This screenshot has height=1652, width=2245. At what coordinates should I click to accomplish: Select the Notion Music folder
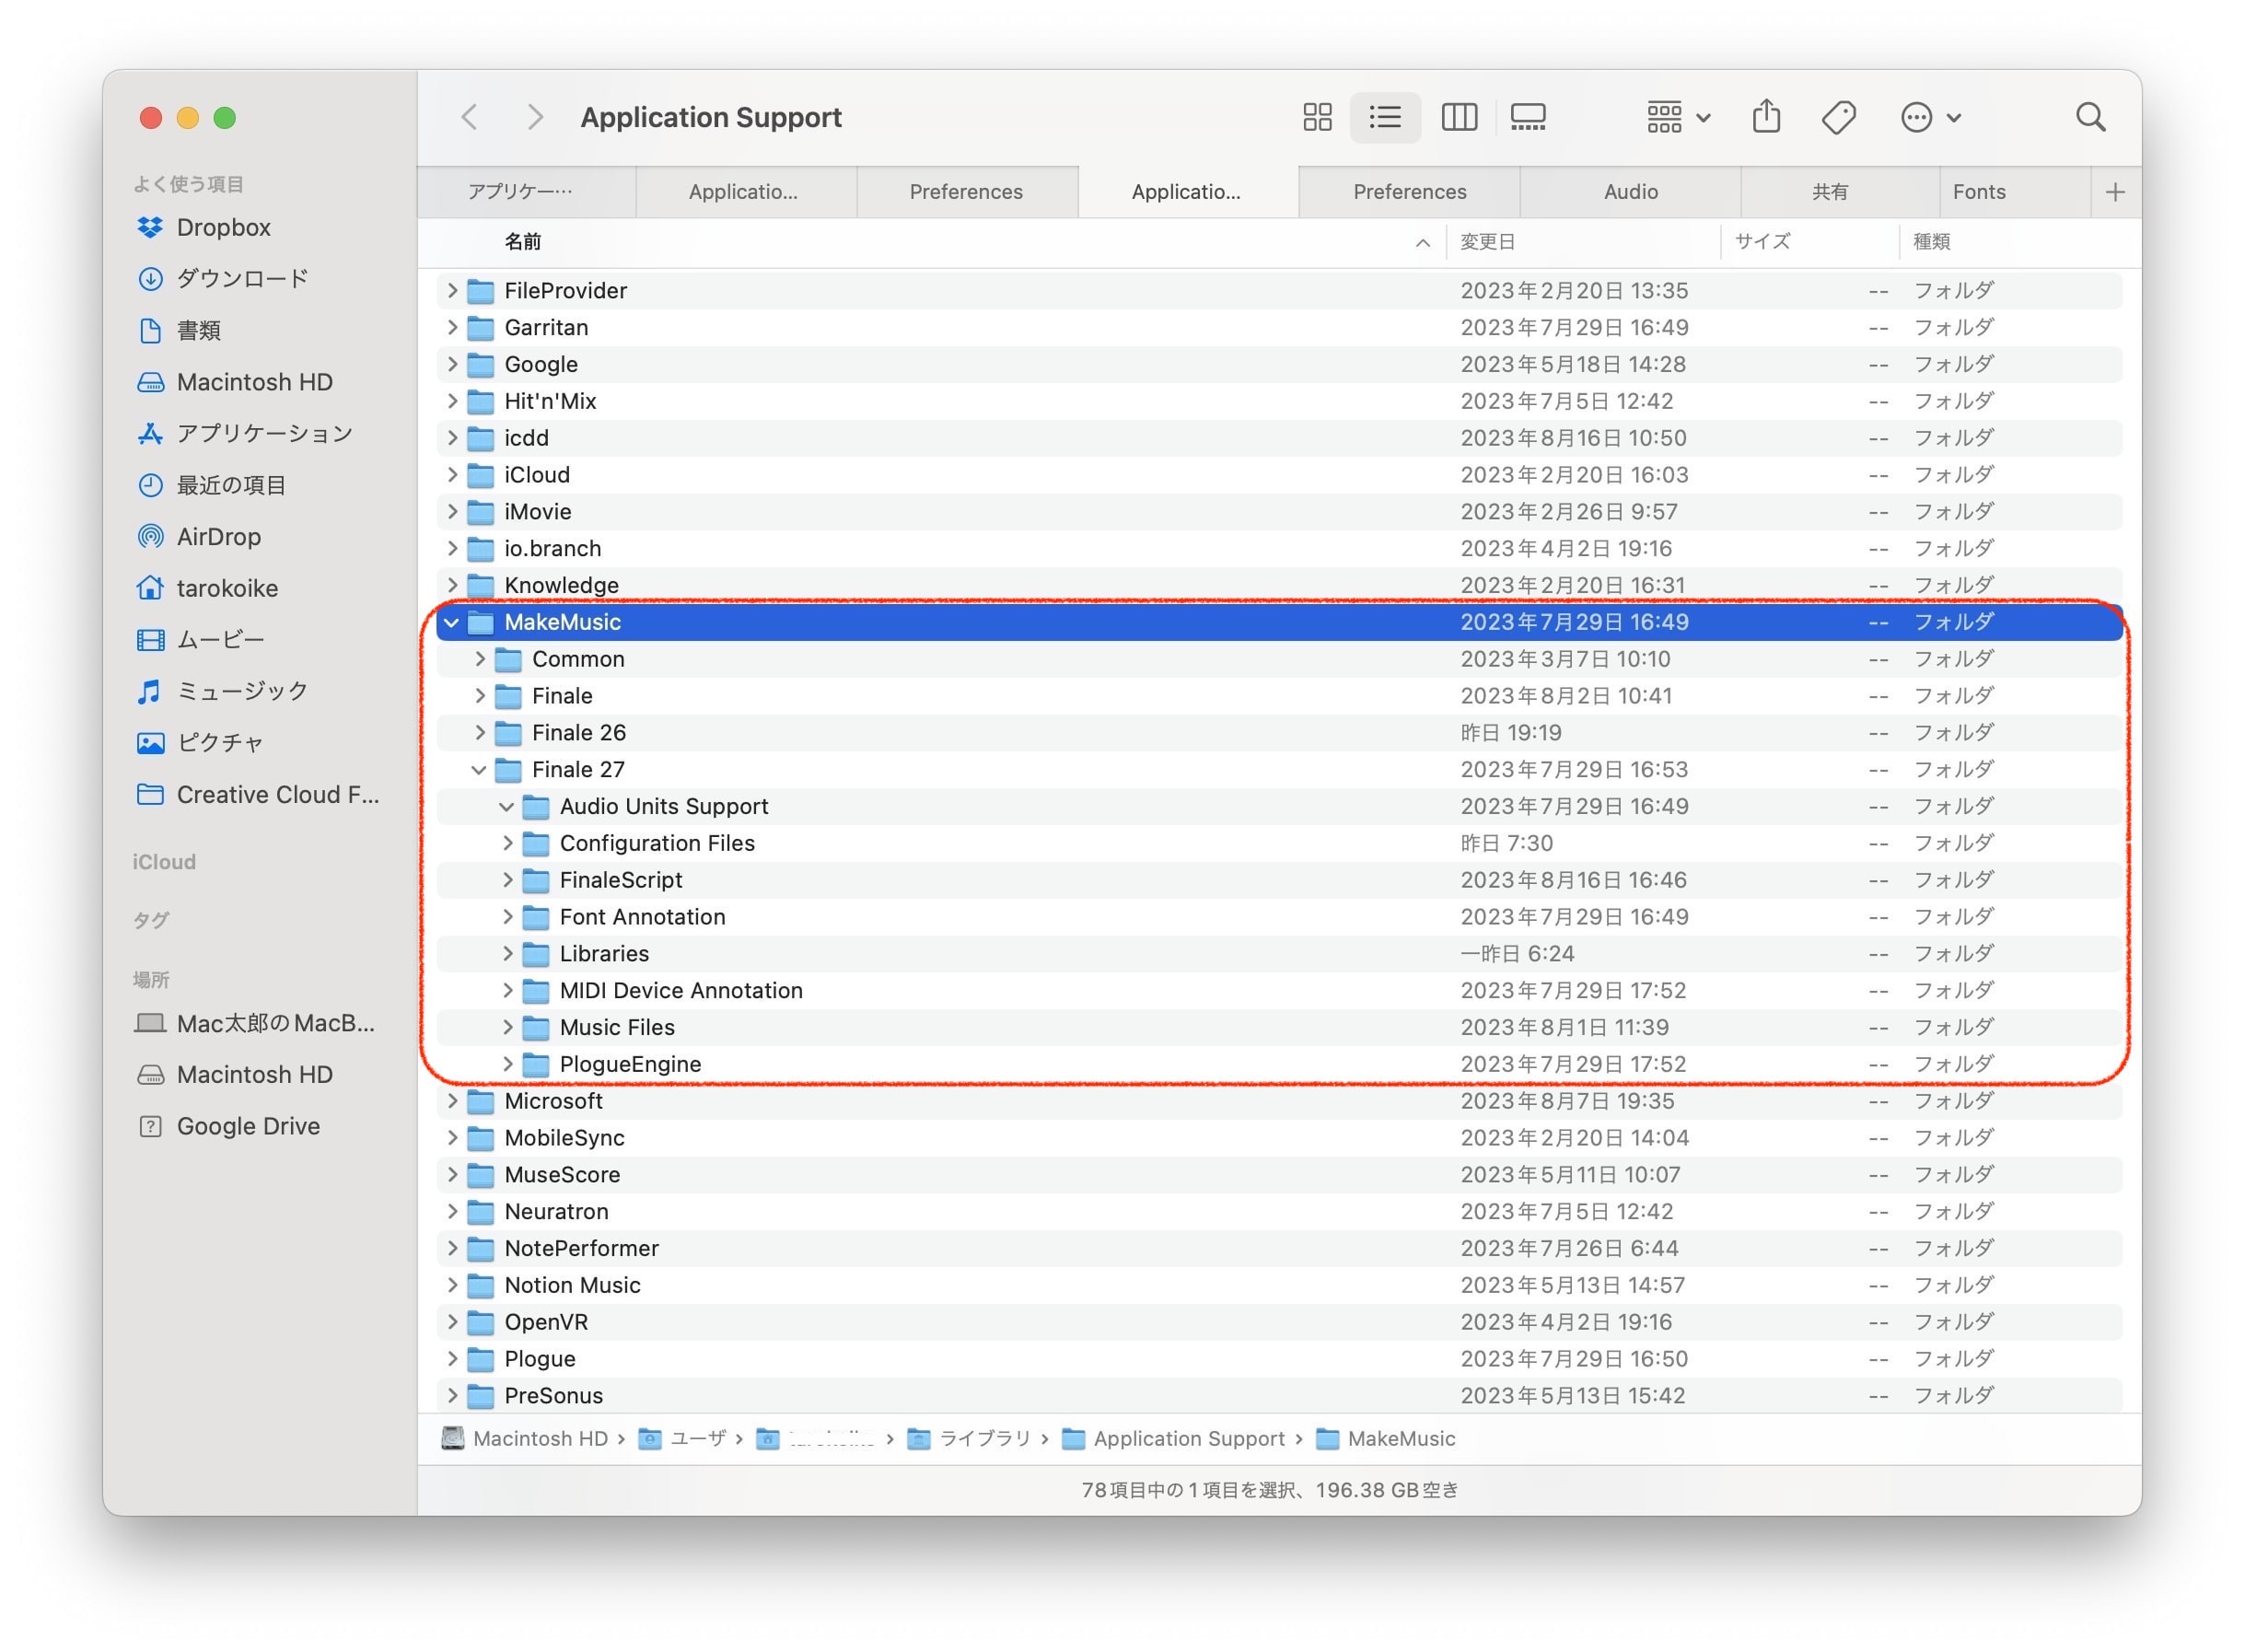(x=1279, y=1285)
